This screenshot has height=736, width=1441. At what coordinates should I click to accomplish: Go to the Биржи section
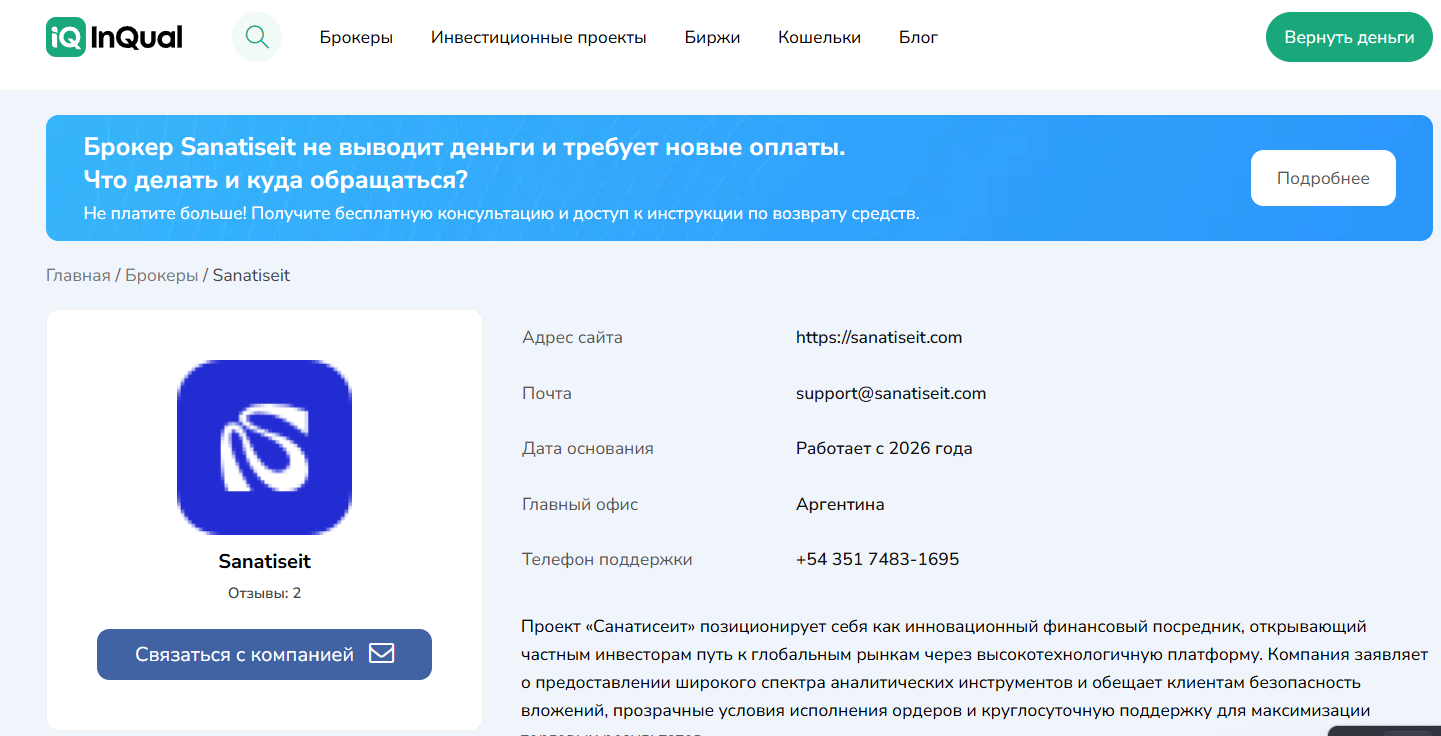coord(712,38)
